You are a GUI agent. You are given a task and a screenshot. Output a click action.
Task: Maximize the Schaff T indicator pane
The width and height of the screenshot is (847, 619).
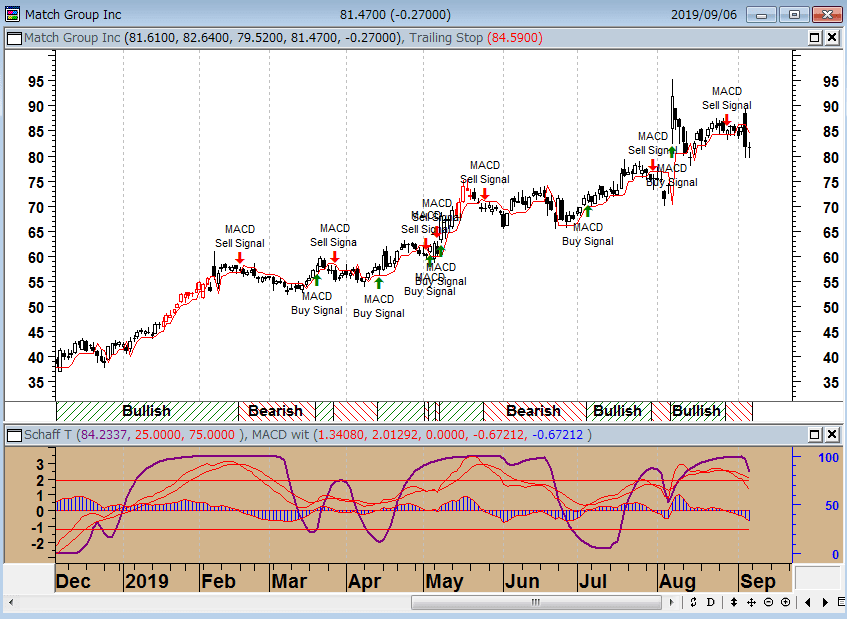pyautogui.click(x=815, y=434)
